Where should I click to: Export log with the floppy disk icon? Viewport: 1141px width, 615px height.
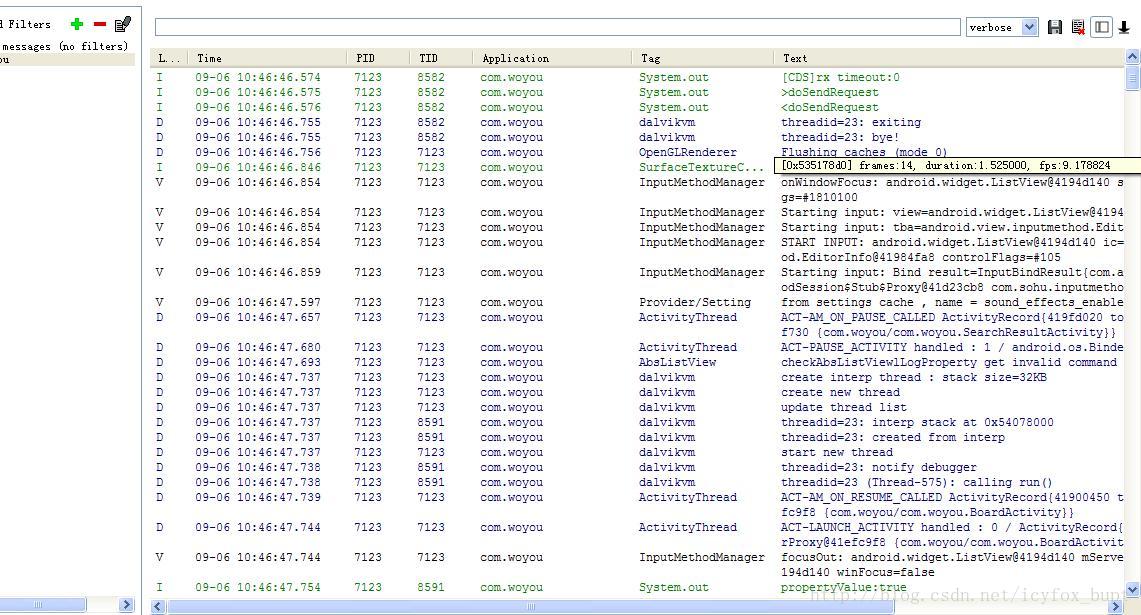(1054, 27)
